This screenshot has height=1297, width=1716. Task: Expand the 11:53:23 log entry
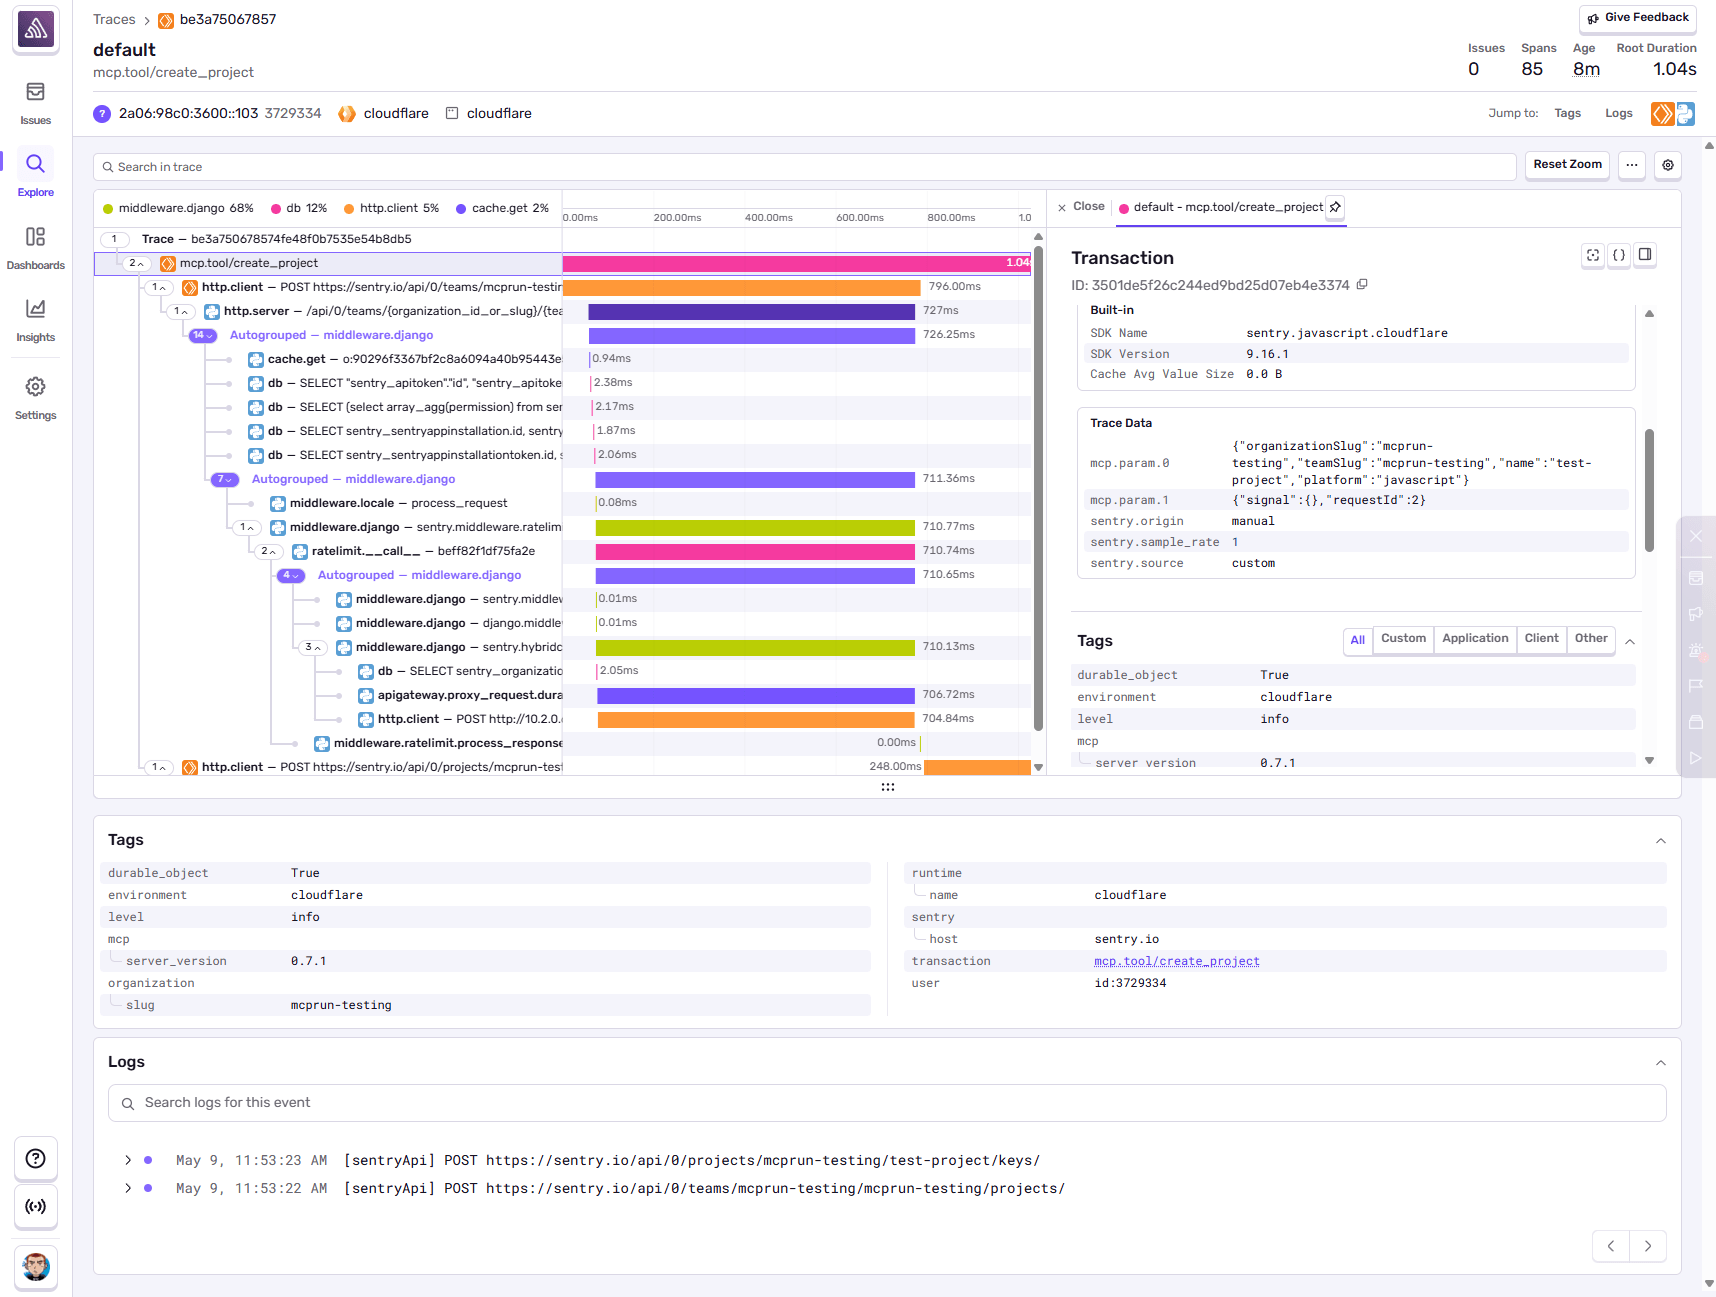127,1160
